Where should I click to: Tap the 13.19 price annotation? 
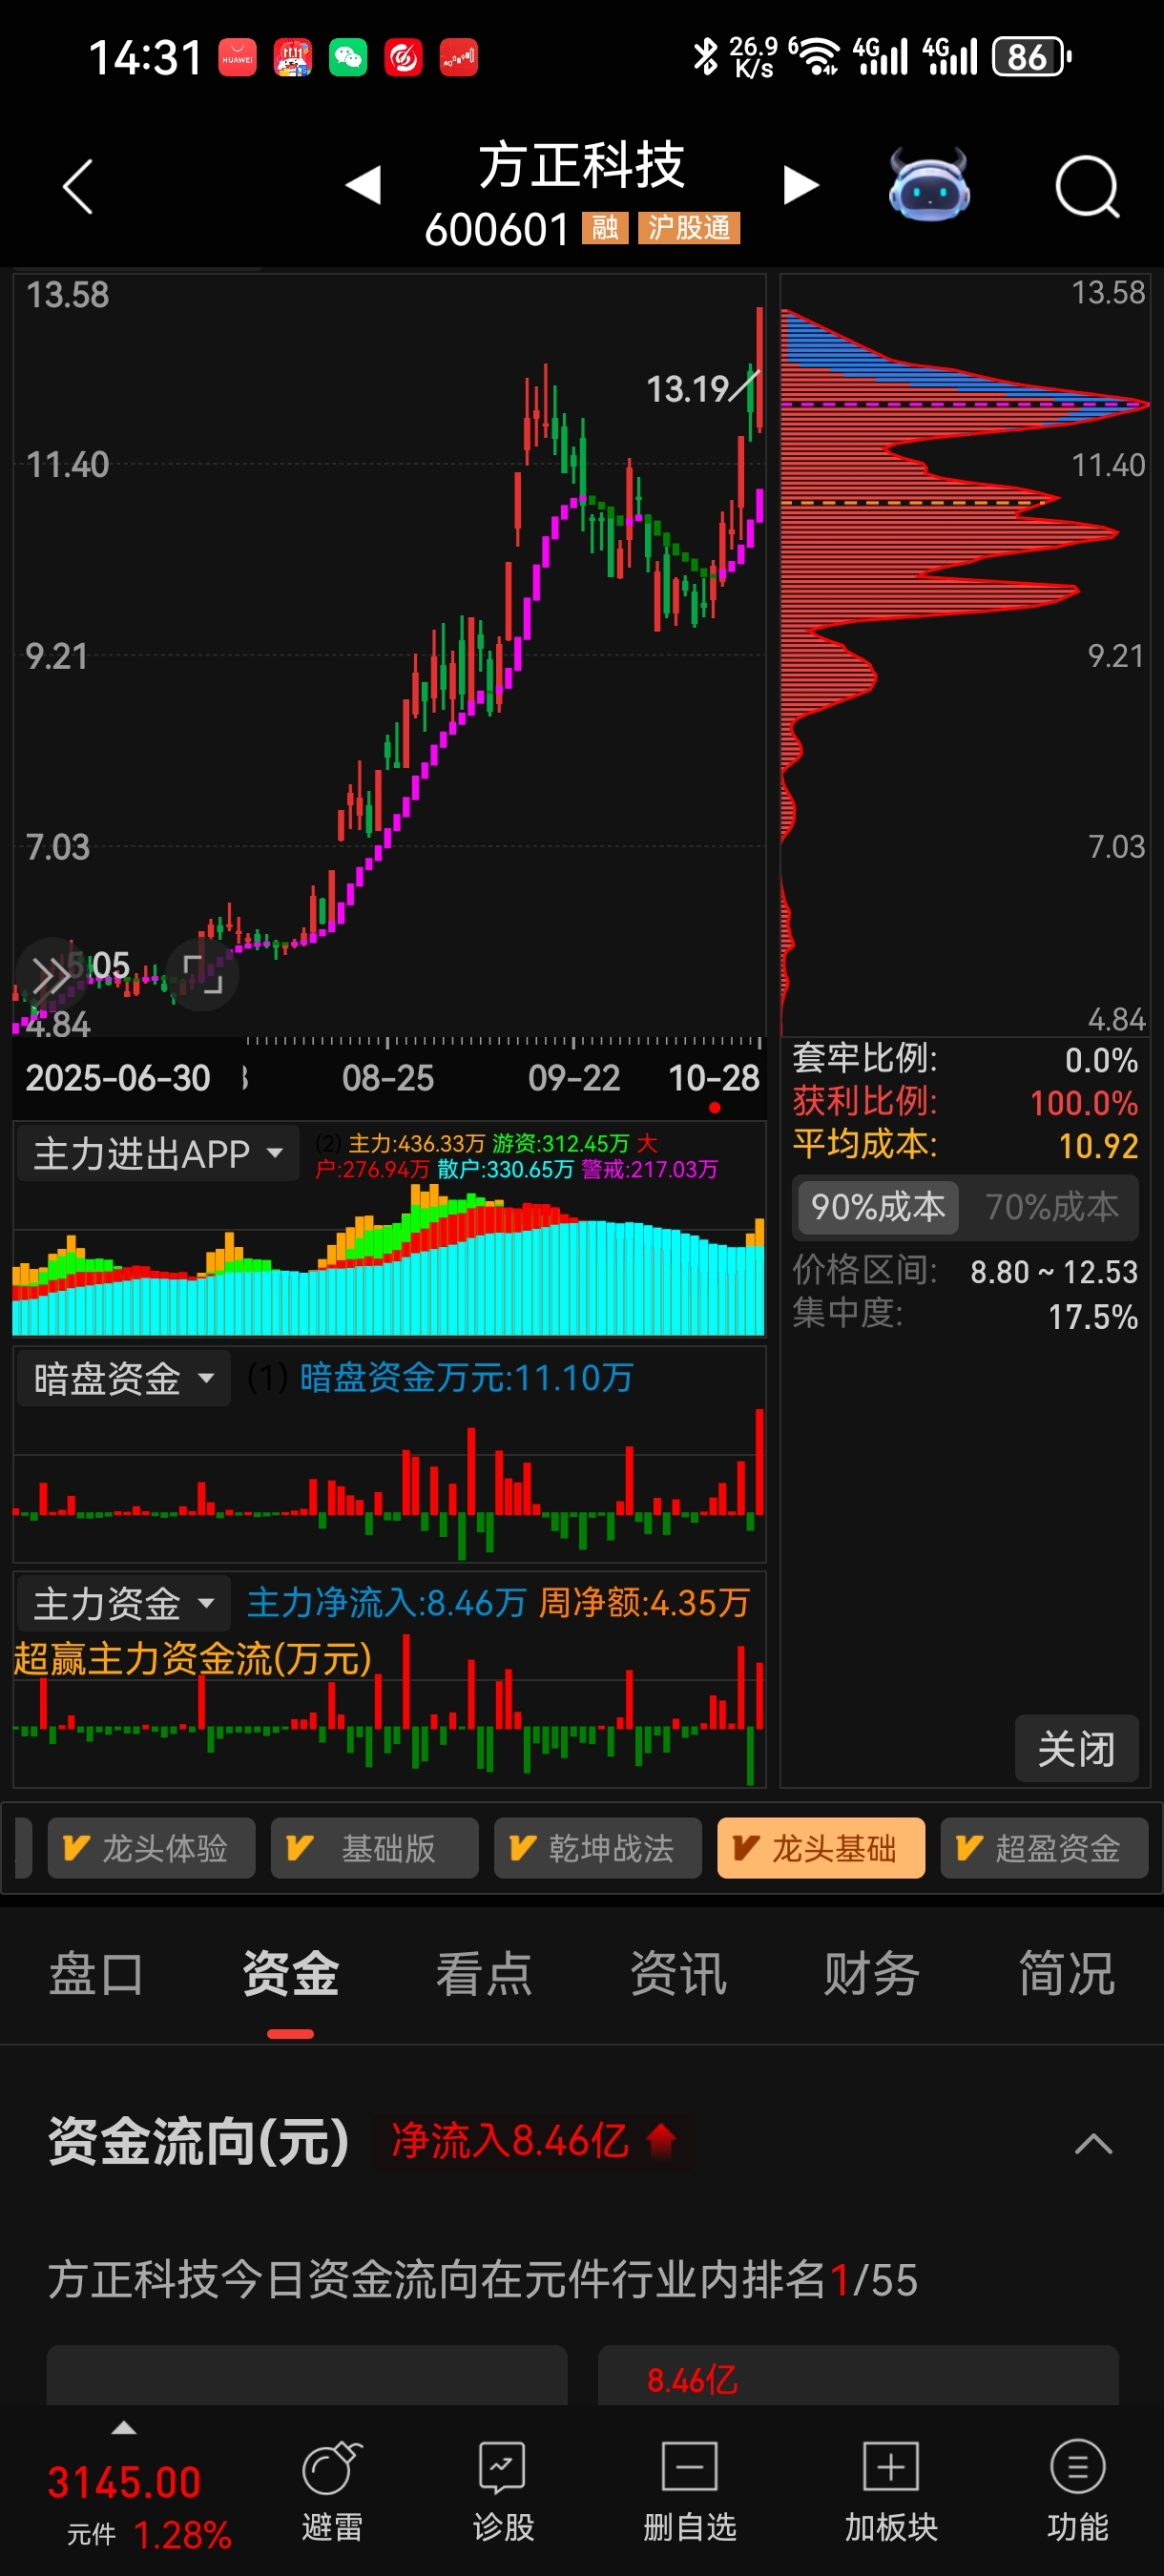tap(687, 389)
